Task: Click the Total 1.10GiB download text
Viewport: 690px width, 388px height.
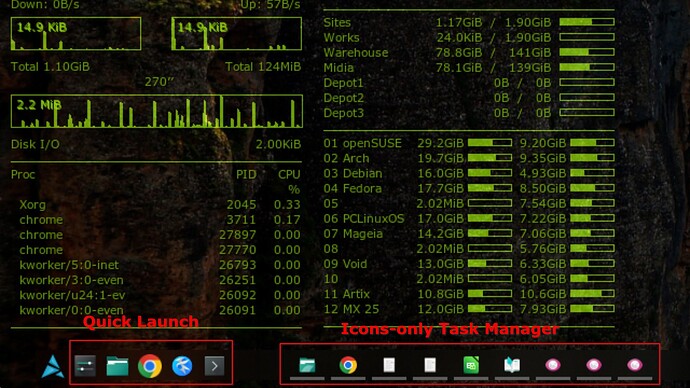Action: pyautogui.click(x=50, y=67)
